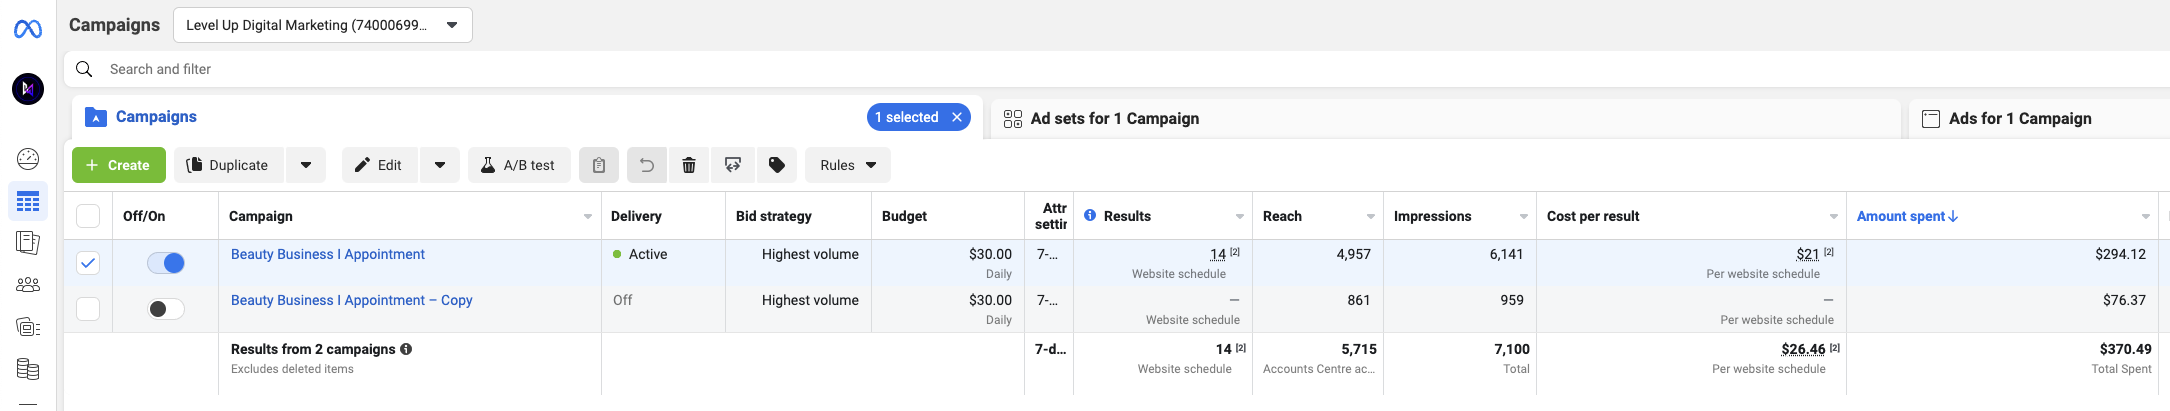Click the info icon beside Results header
2170x411 pixels.
coord(1090,215)
